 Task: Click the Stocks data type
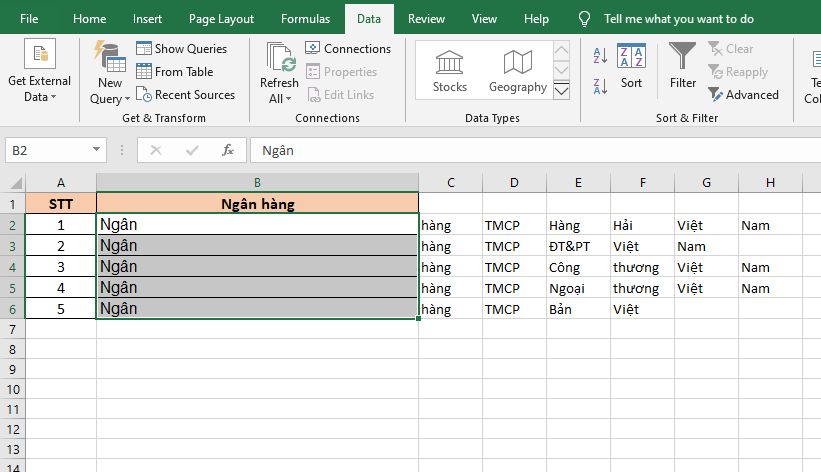point(449,71)
